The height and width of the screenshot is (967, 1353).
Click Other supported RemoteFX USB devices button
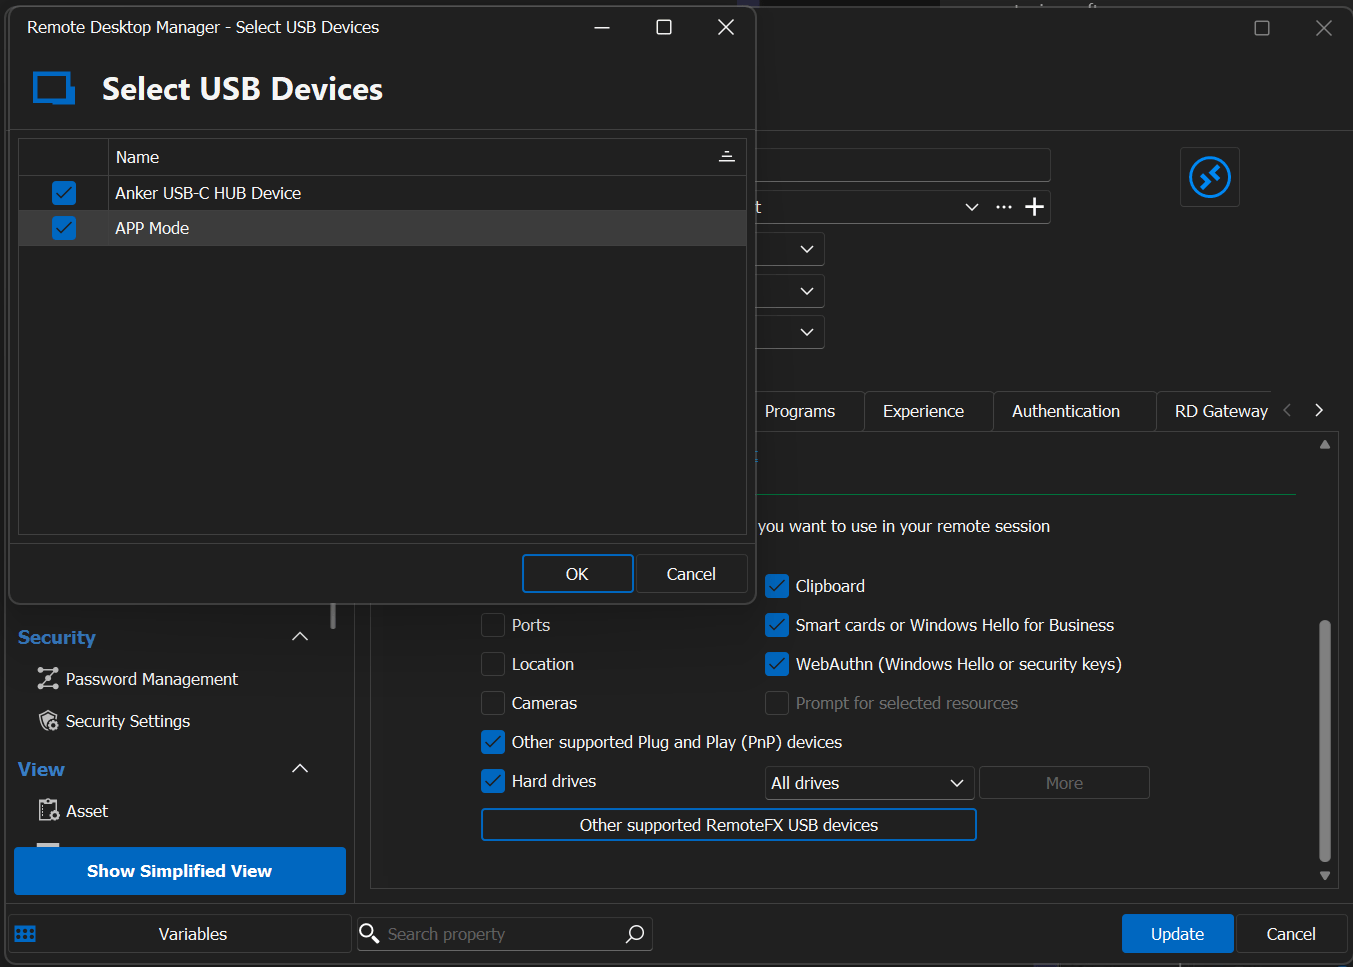coord(728,824)
